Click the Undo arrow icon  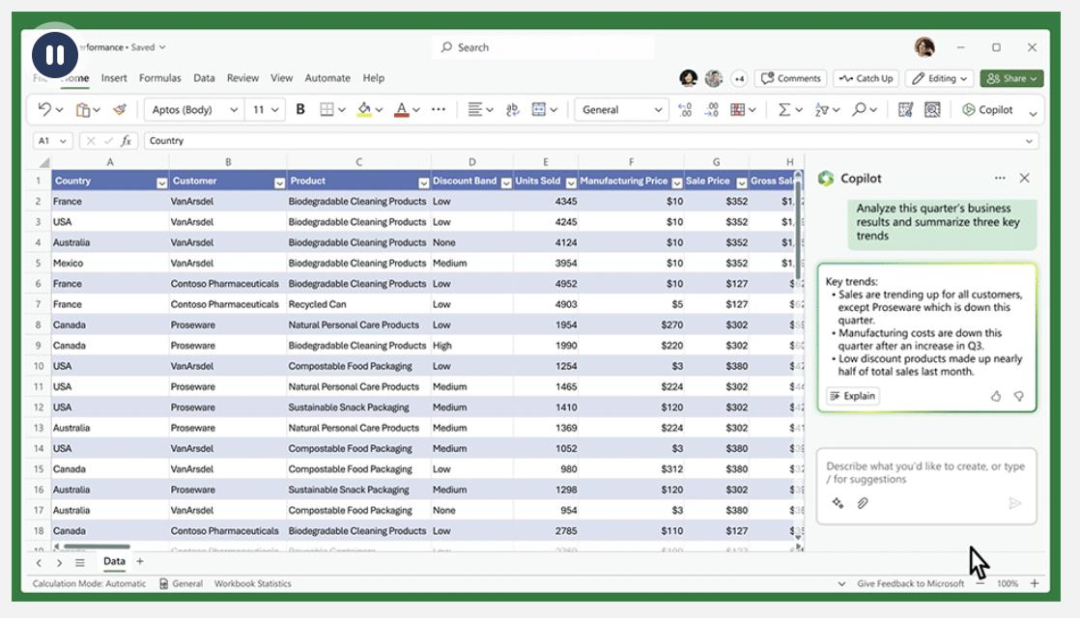pyautogui.click(x=45, y=110)
